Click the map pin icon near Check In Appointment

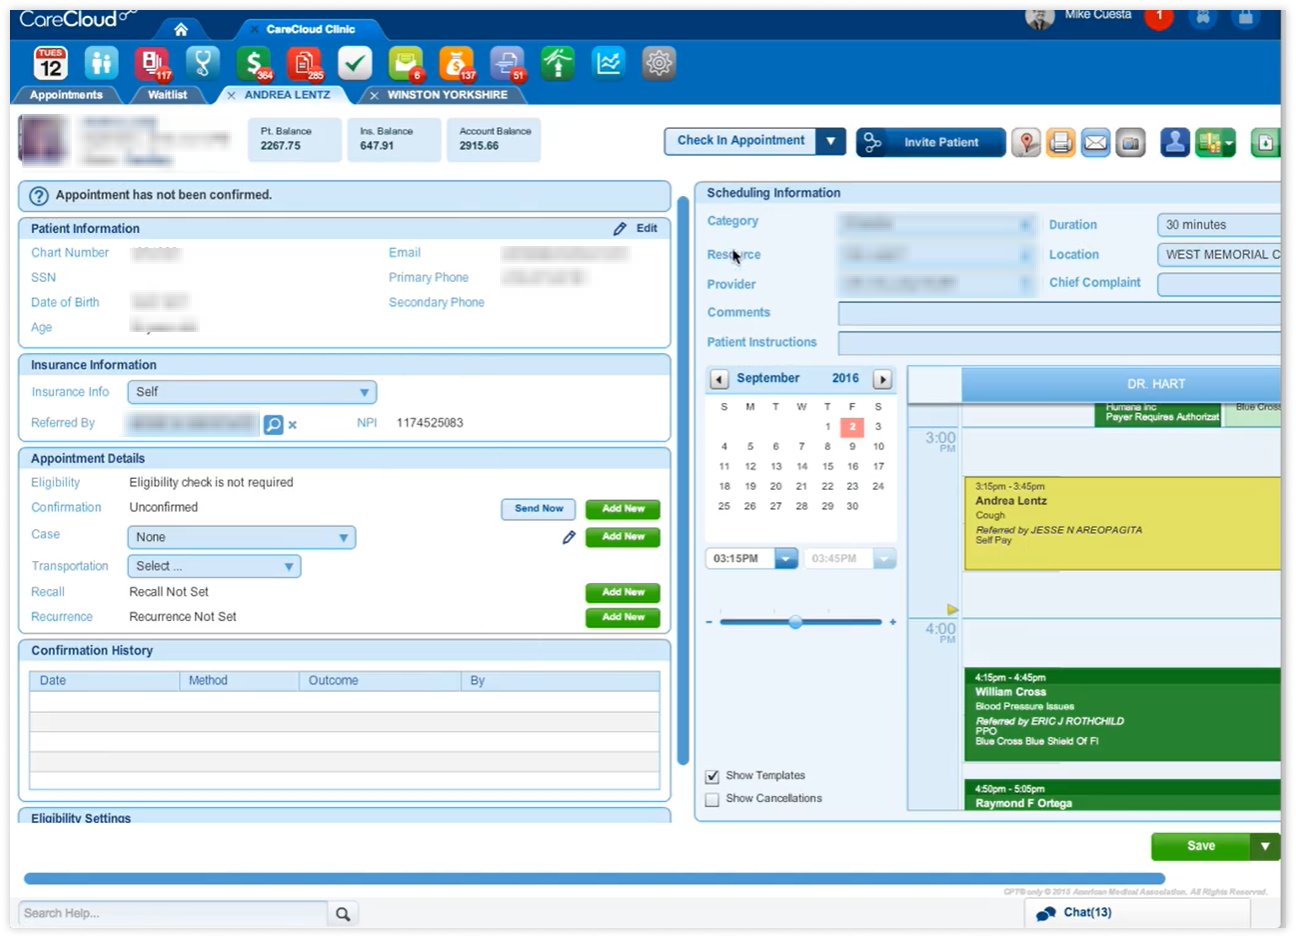(1026, 142)
